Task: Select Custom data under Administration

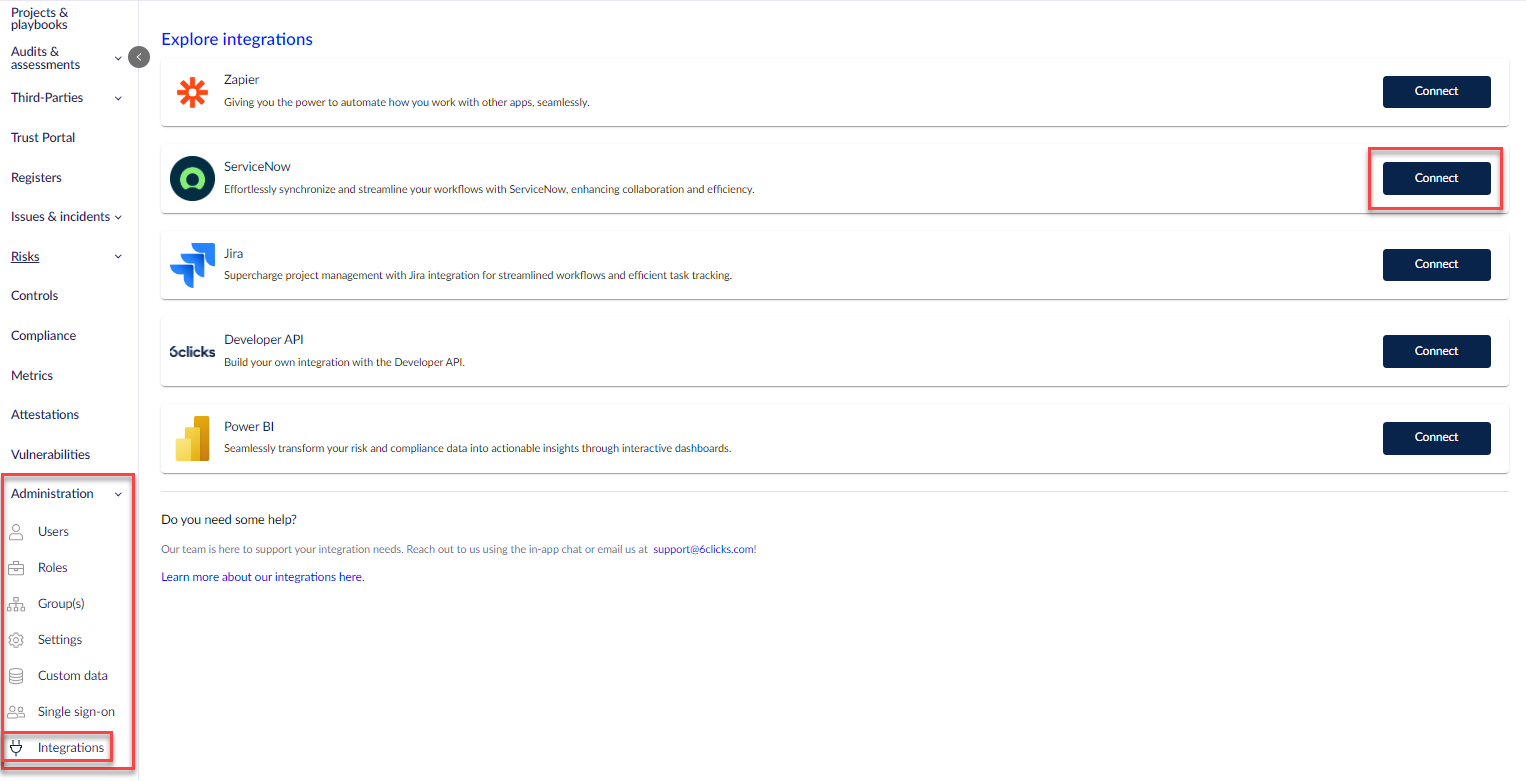Action: (73, 676)
